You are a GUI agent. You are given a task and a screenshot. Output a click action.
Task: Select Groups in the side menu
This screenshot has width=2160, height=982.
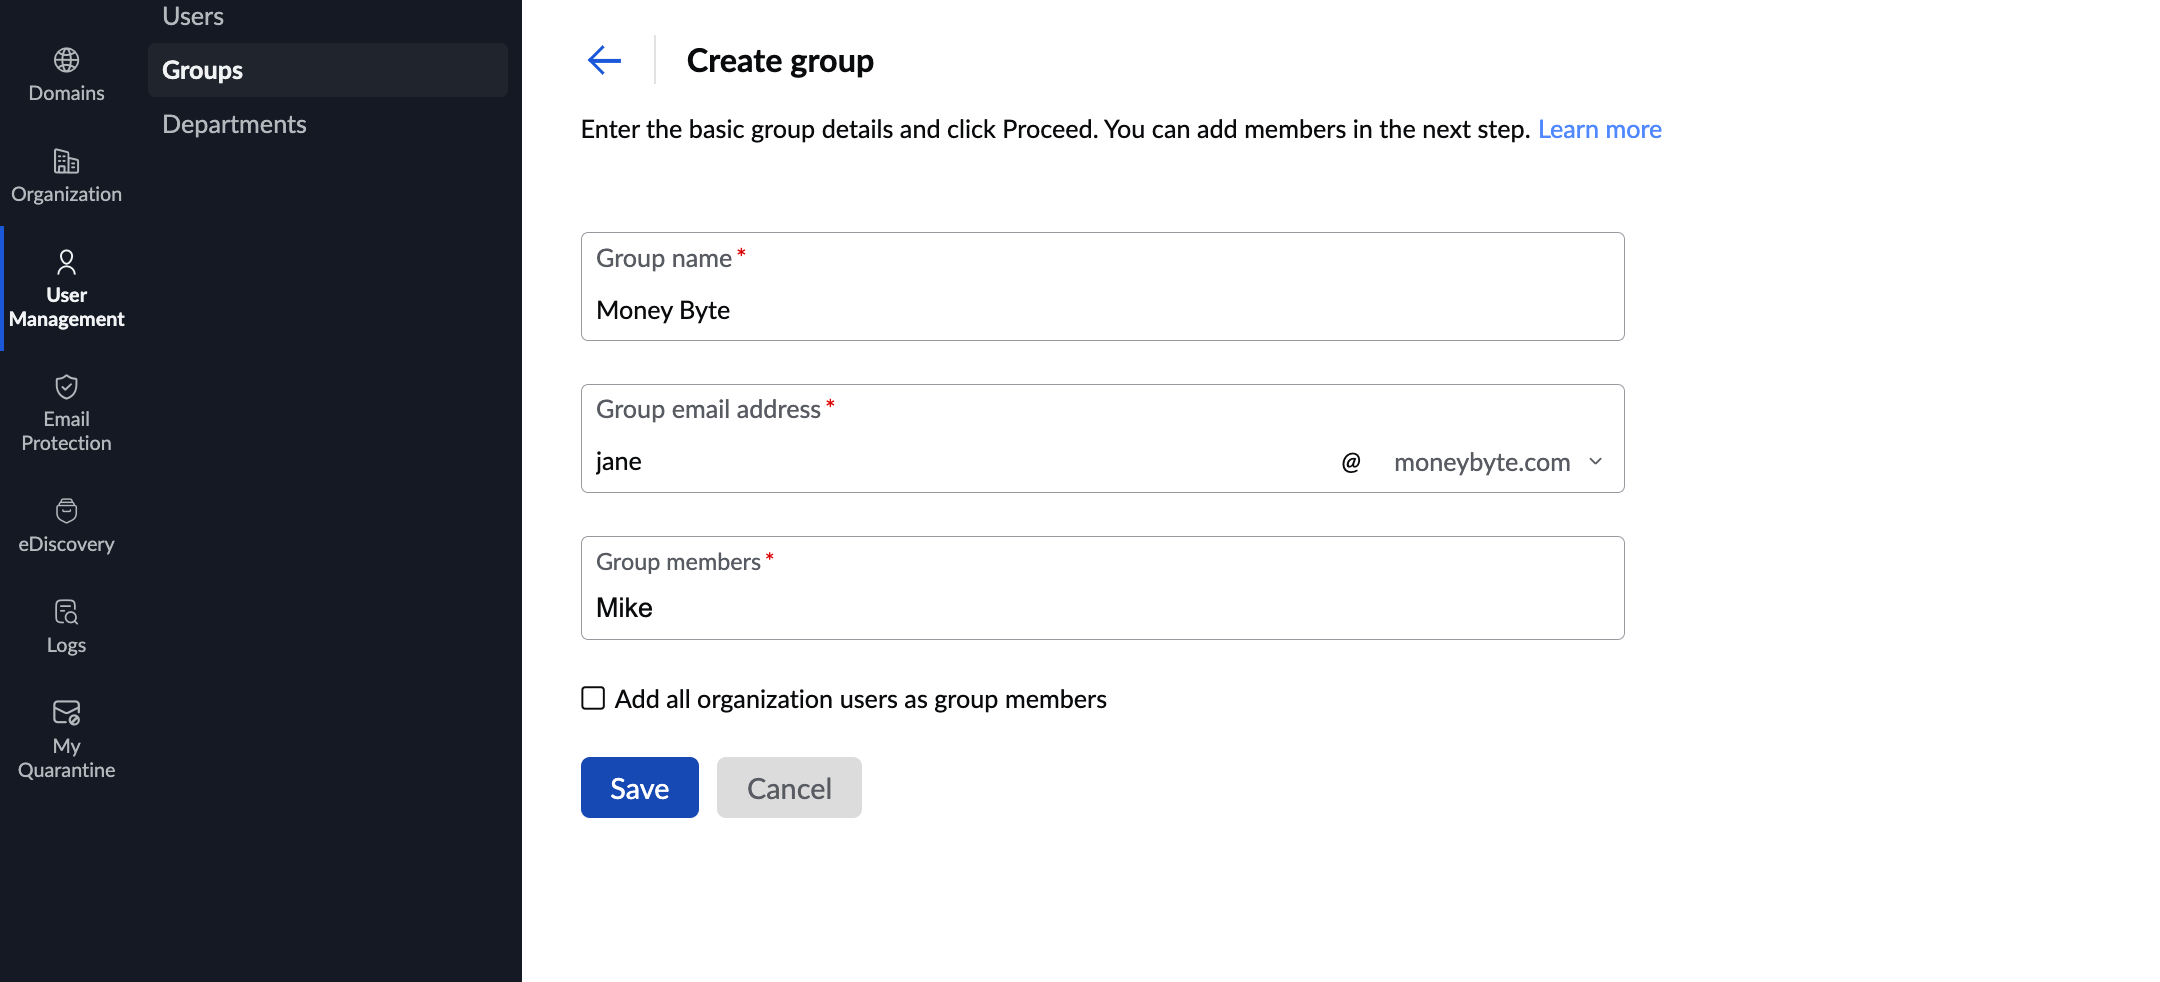click(x=203, y=70)
